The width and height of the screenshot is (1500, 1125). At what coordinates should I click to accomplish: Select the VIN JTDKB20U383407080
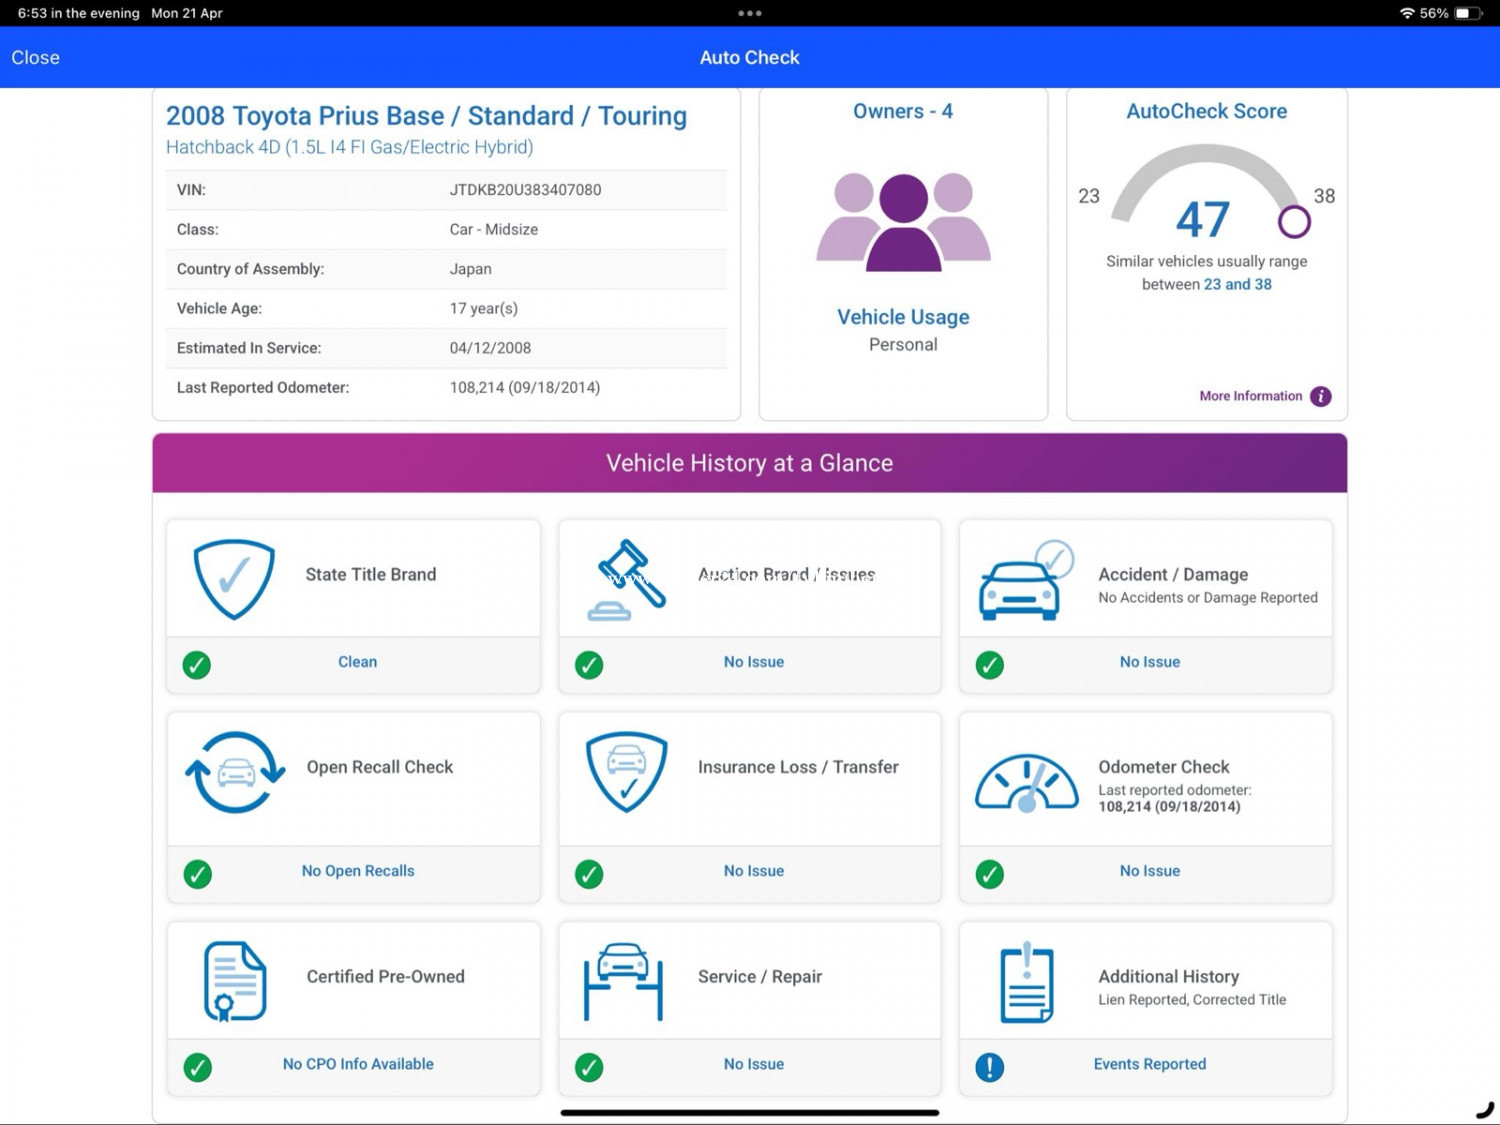525,190
